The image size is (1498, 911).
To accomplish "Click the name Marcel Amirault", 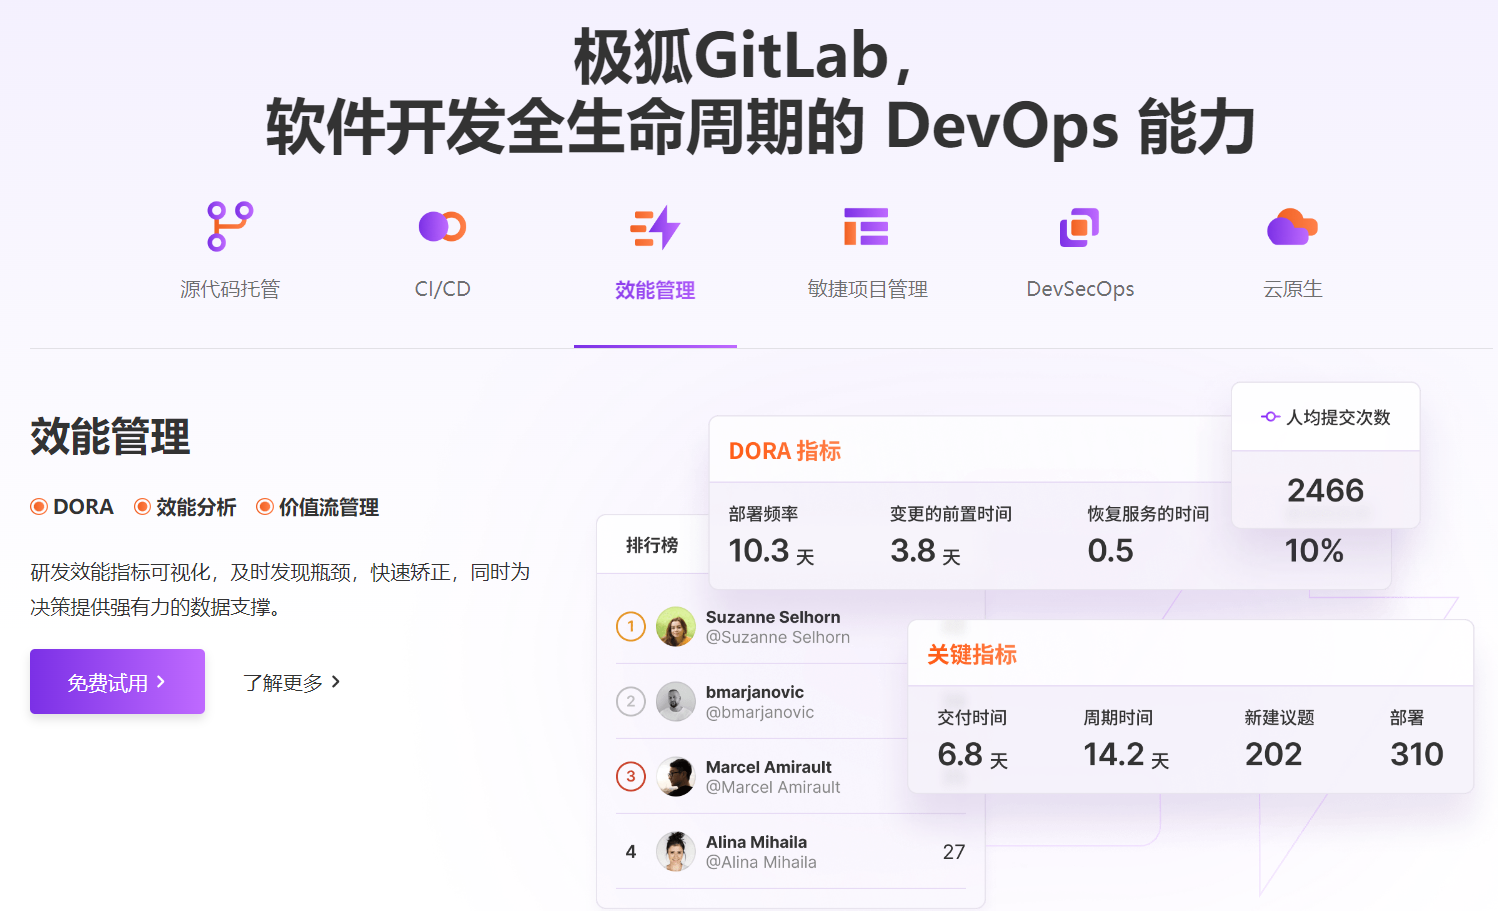I will point(769,767).
